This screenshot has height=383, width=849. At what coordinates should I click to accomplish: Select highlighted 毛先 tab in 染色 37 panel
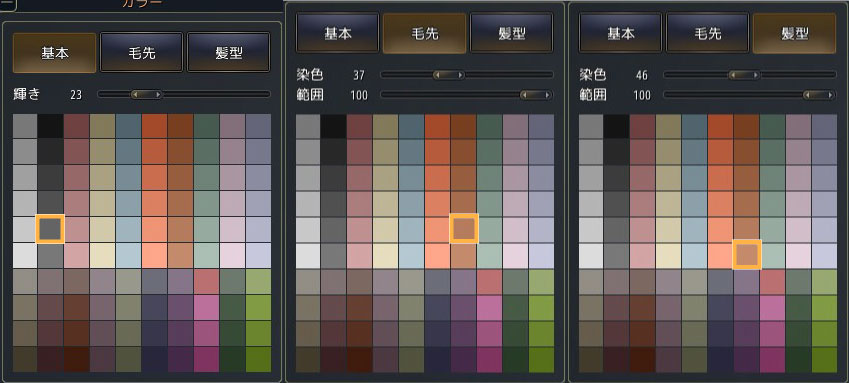(x=424, y=33)
